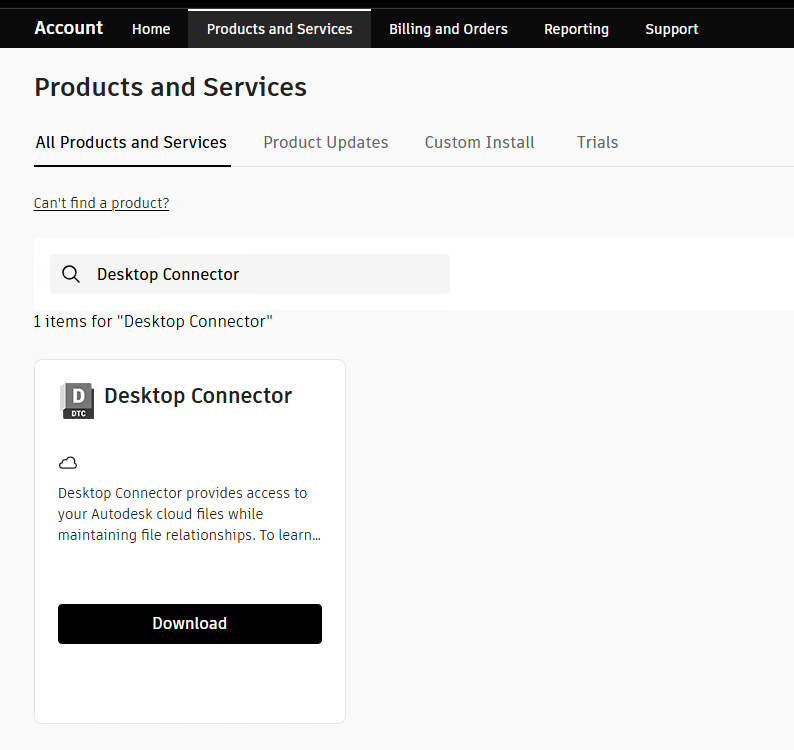The width and height of the screenshot is (794, 750).
Task: Click the Desktop Connector description text
Action: [189, 514]
